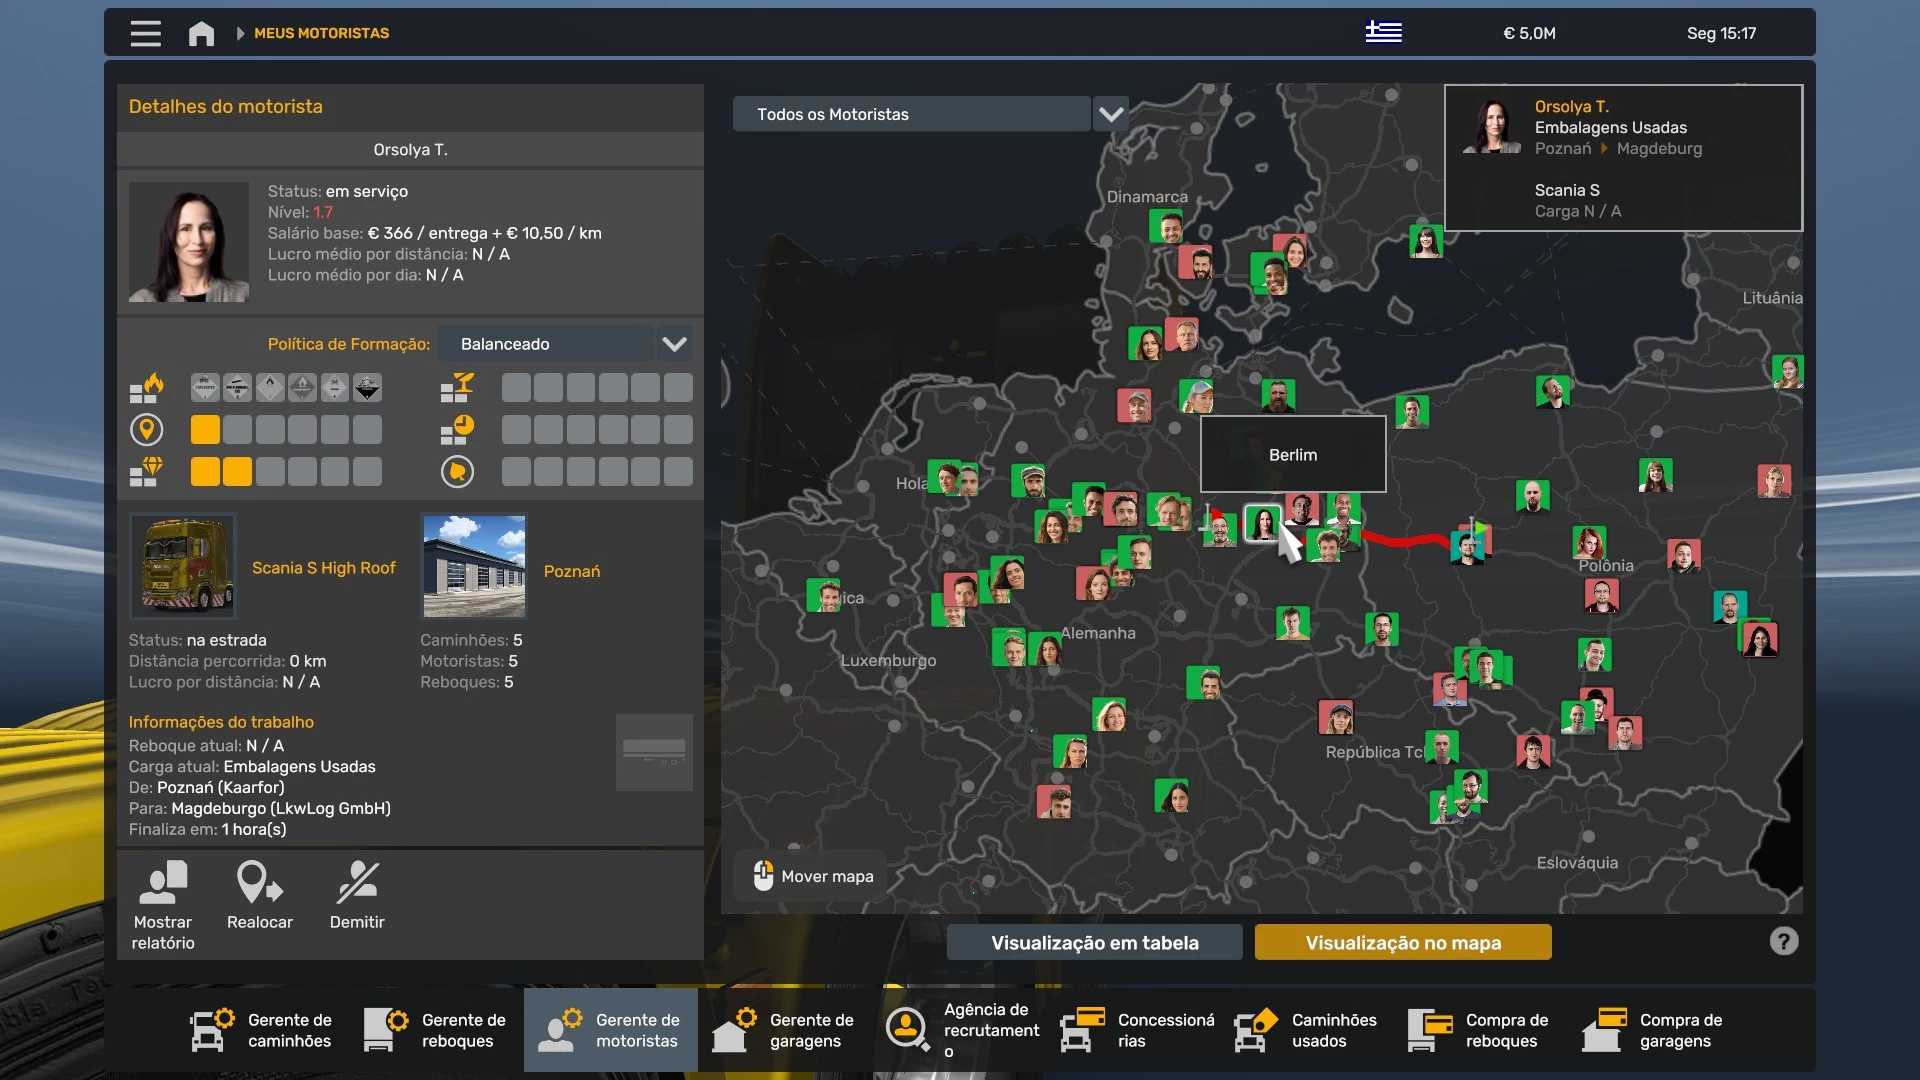1920x1080 pixels.
Task: Click the Scania truck thumbnail
Action: click(x=183, y=566)
